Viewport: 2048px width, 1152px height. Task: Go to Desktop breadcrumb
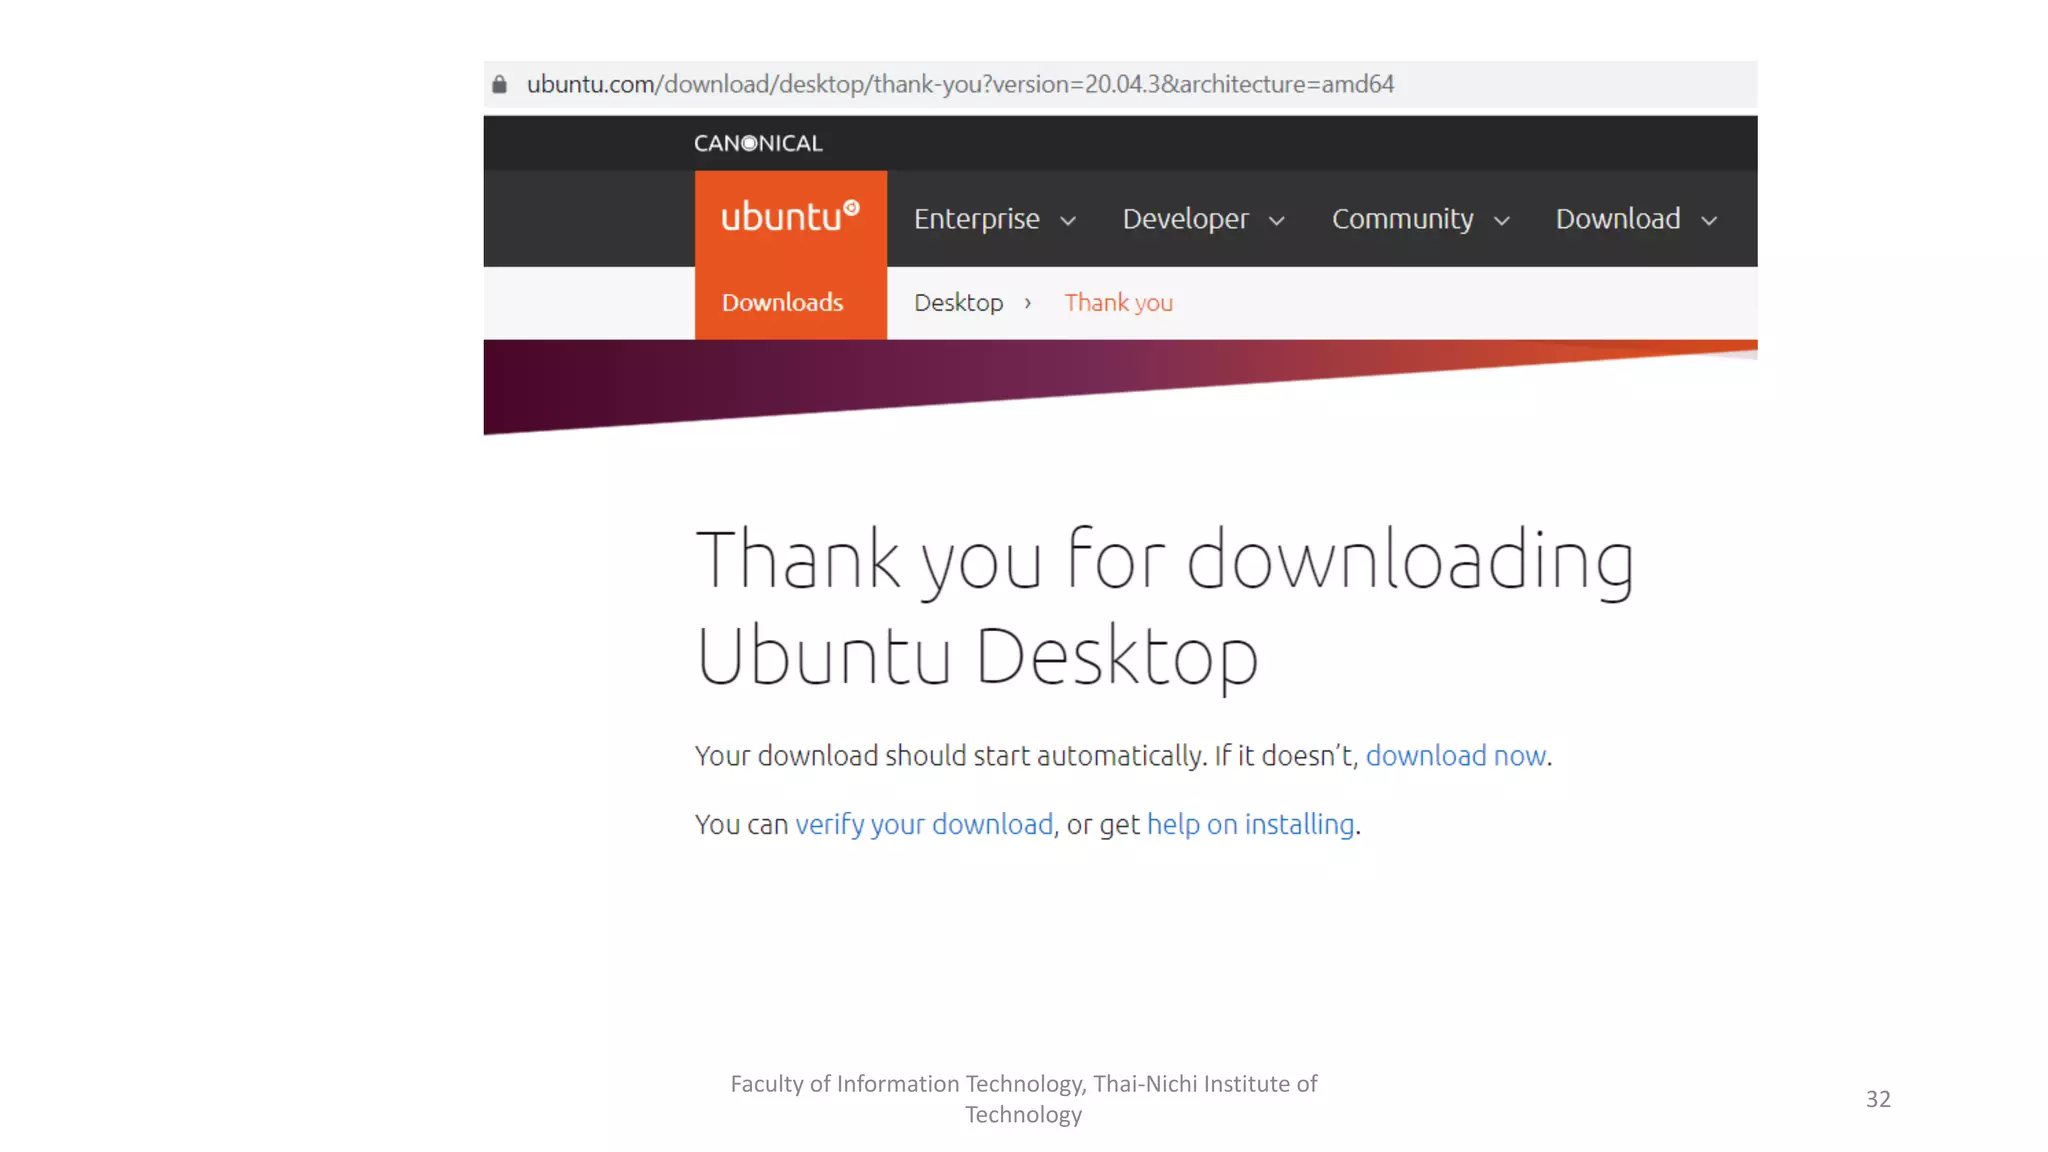click(x=958, y=303)
